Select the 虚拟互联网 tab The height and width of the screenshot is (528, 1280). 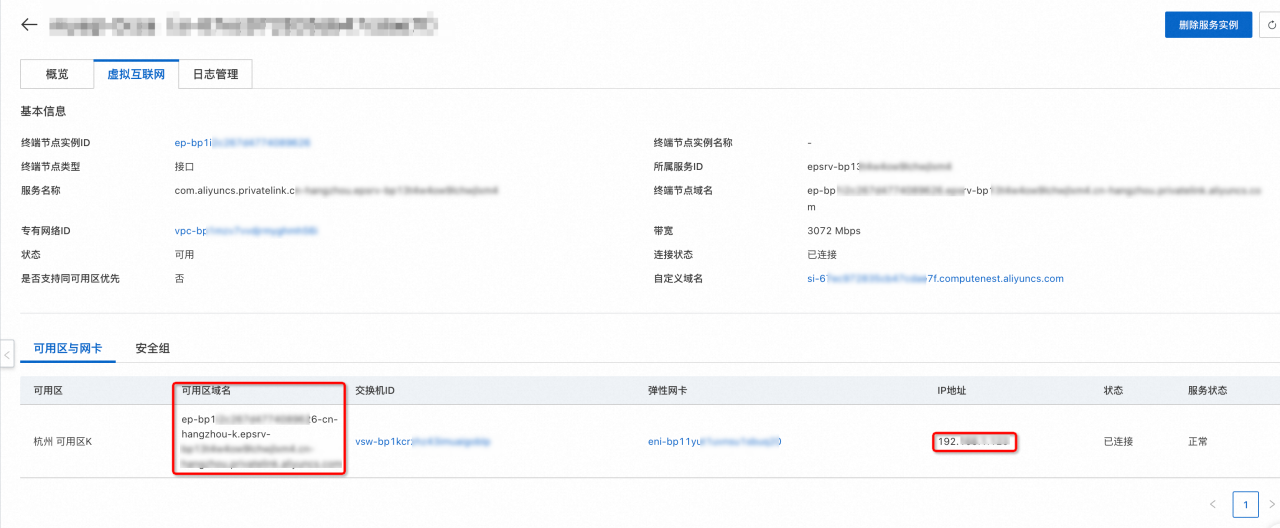coord(136,74)
